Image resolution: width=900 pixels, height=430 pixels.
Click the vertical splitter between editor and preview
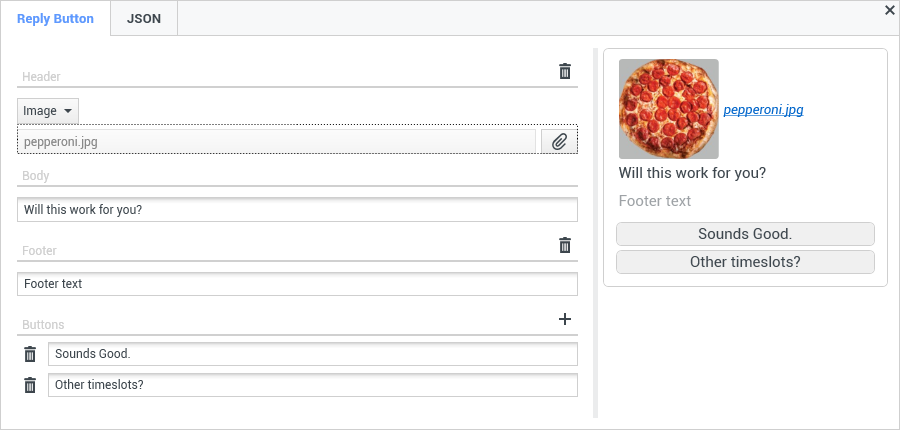point(596,230)
